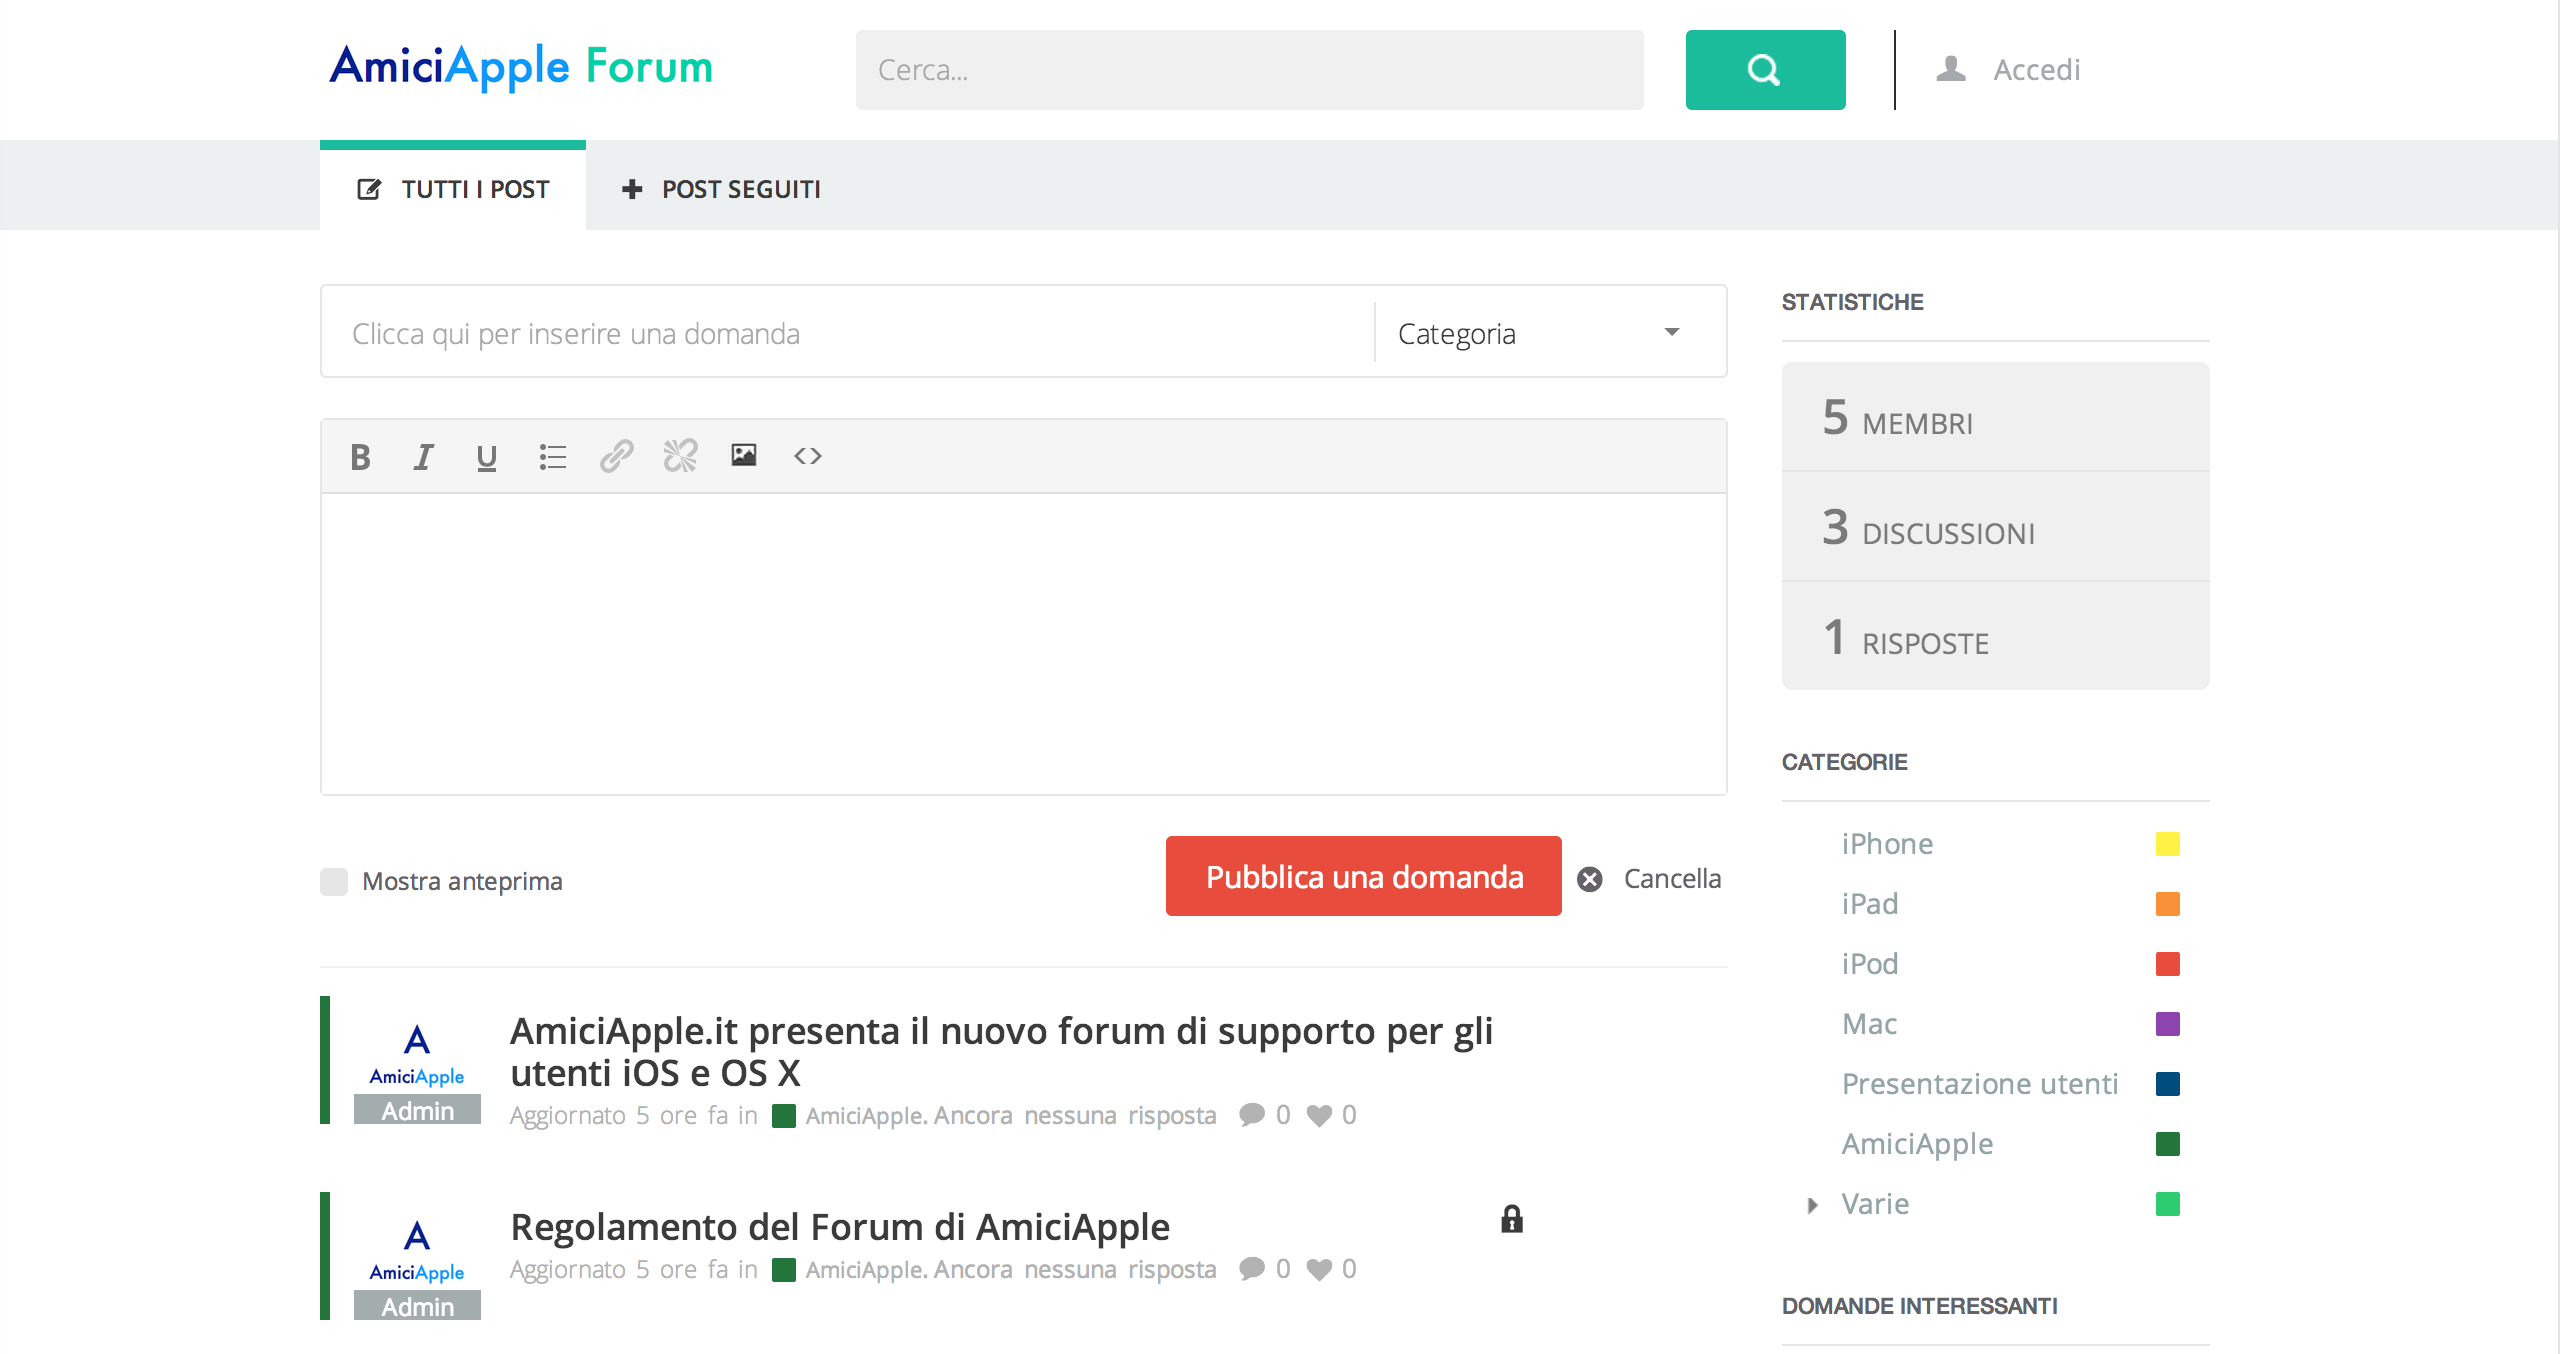Image resolution: width=2560 pixels, height=1354 pixels.
Task: Open the AmiciApple.it presenta il nuovo forum post
Action: 1001,1052
